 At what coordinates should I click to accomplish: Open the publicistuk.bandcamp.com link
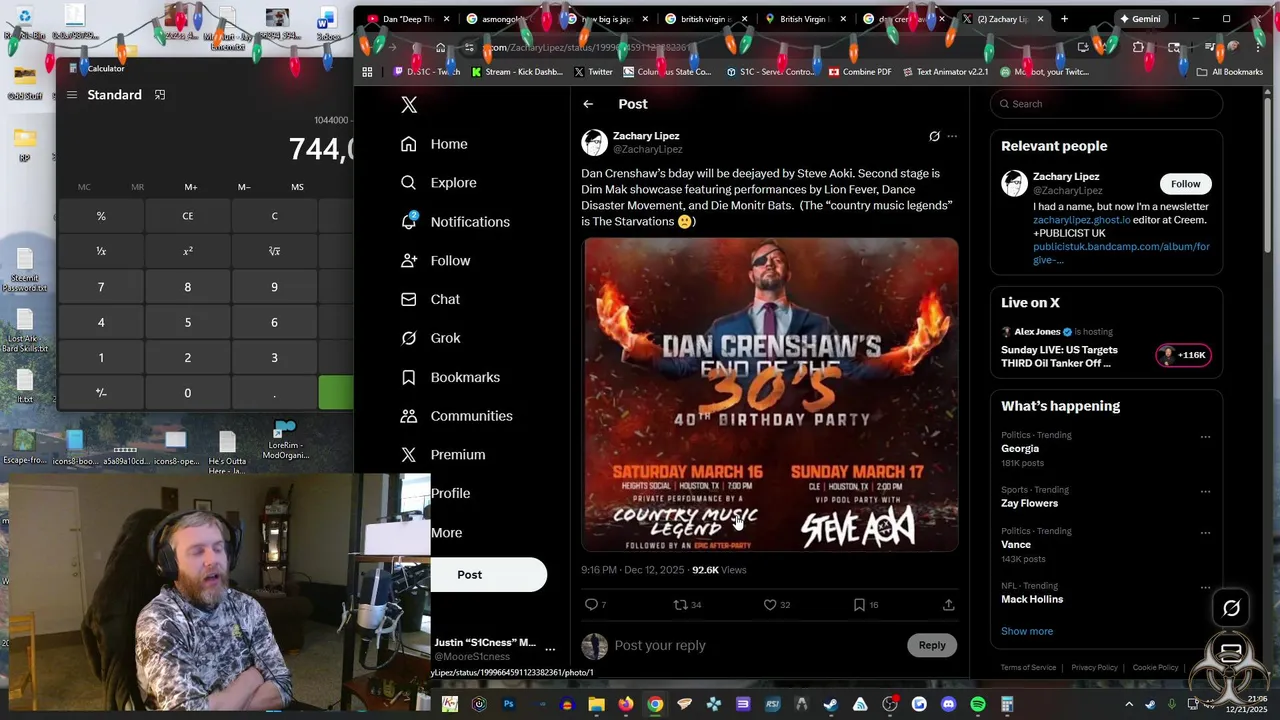click(x=1121, y=253)
